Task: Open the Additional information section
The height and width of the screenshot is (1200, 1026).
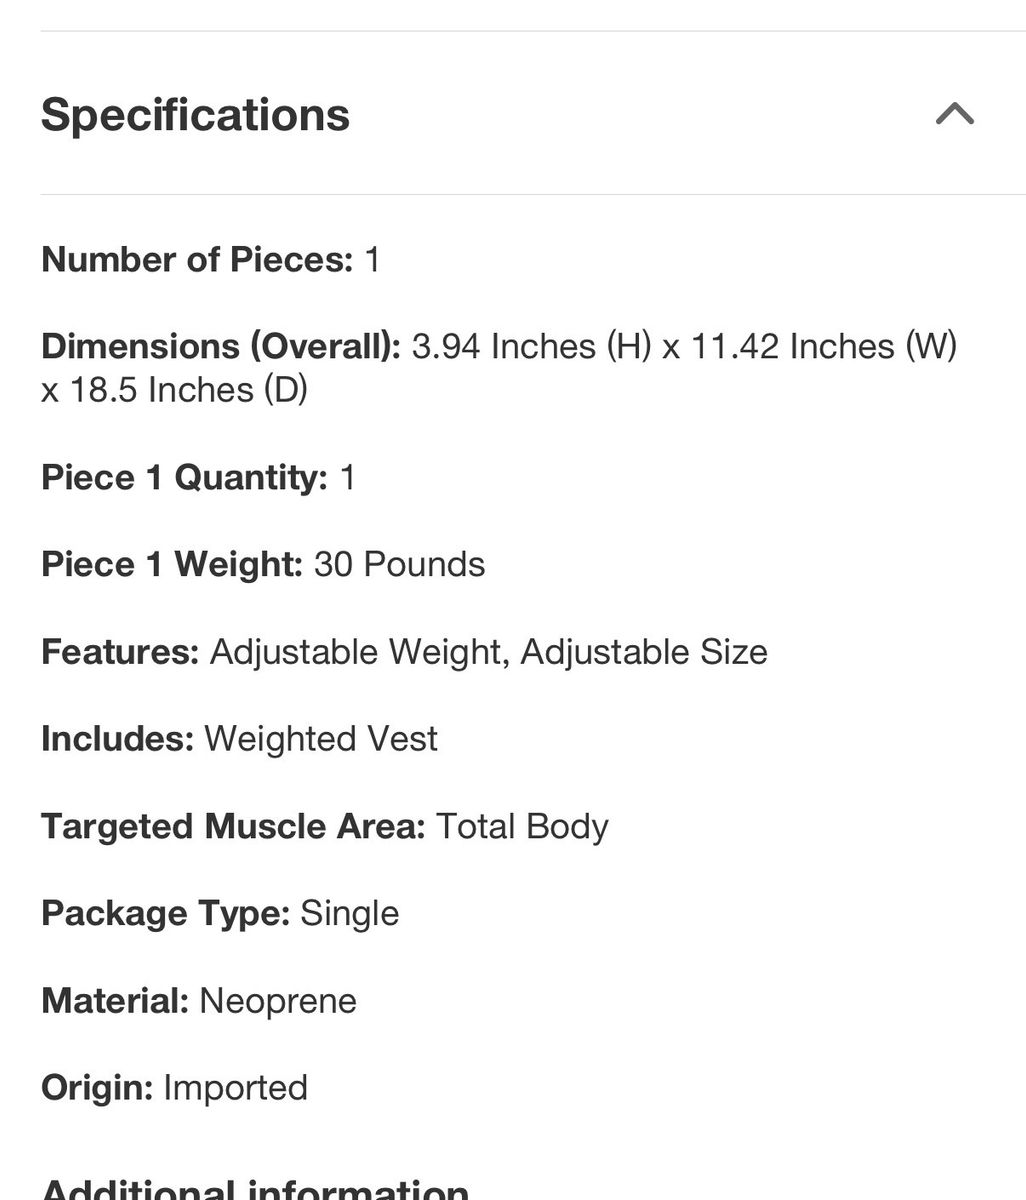Action: coord(255,1189)
